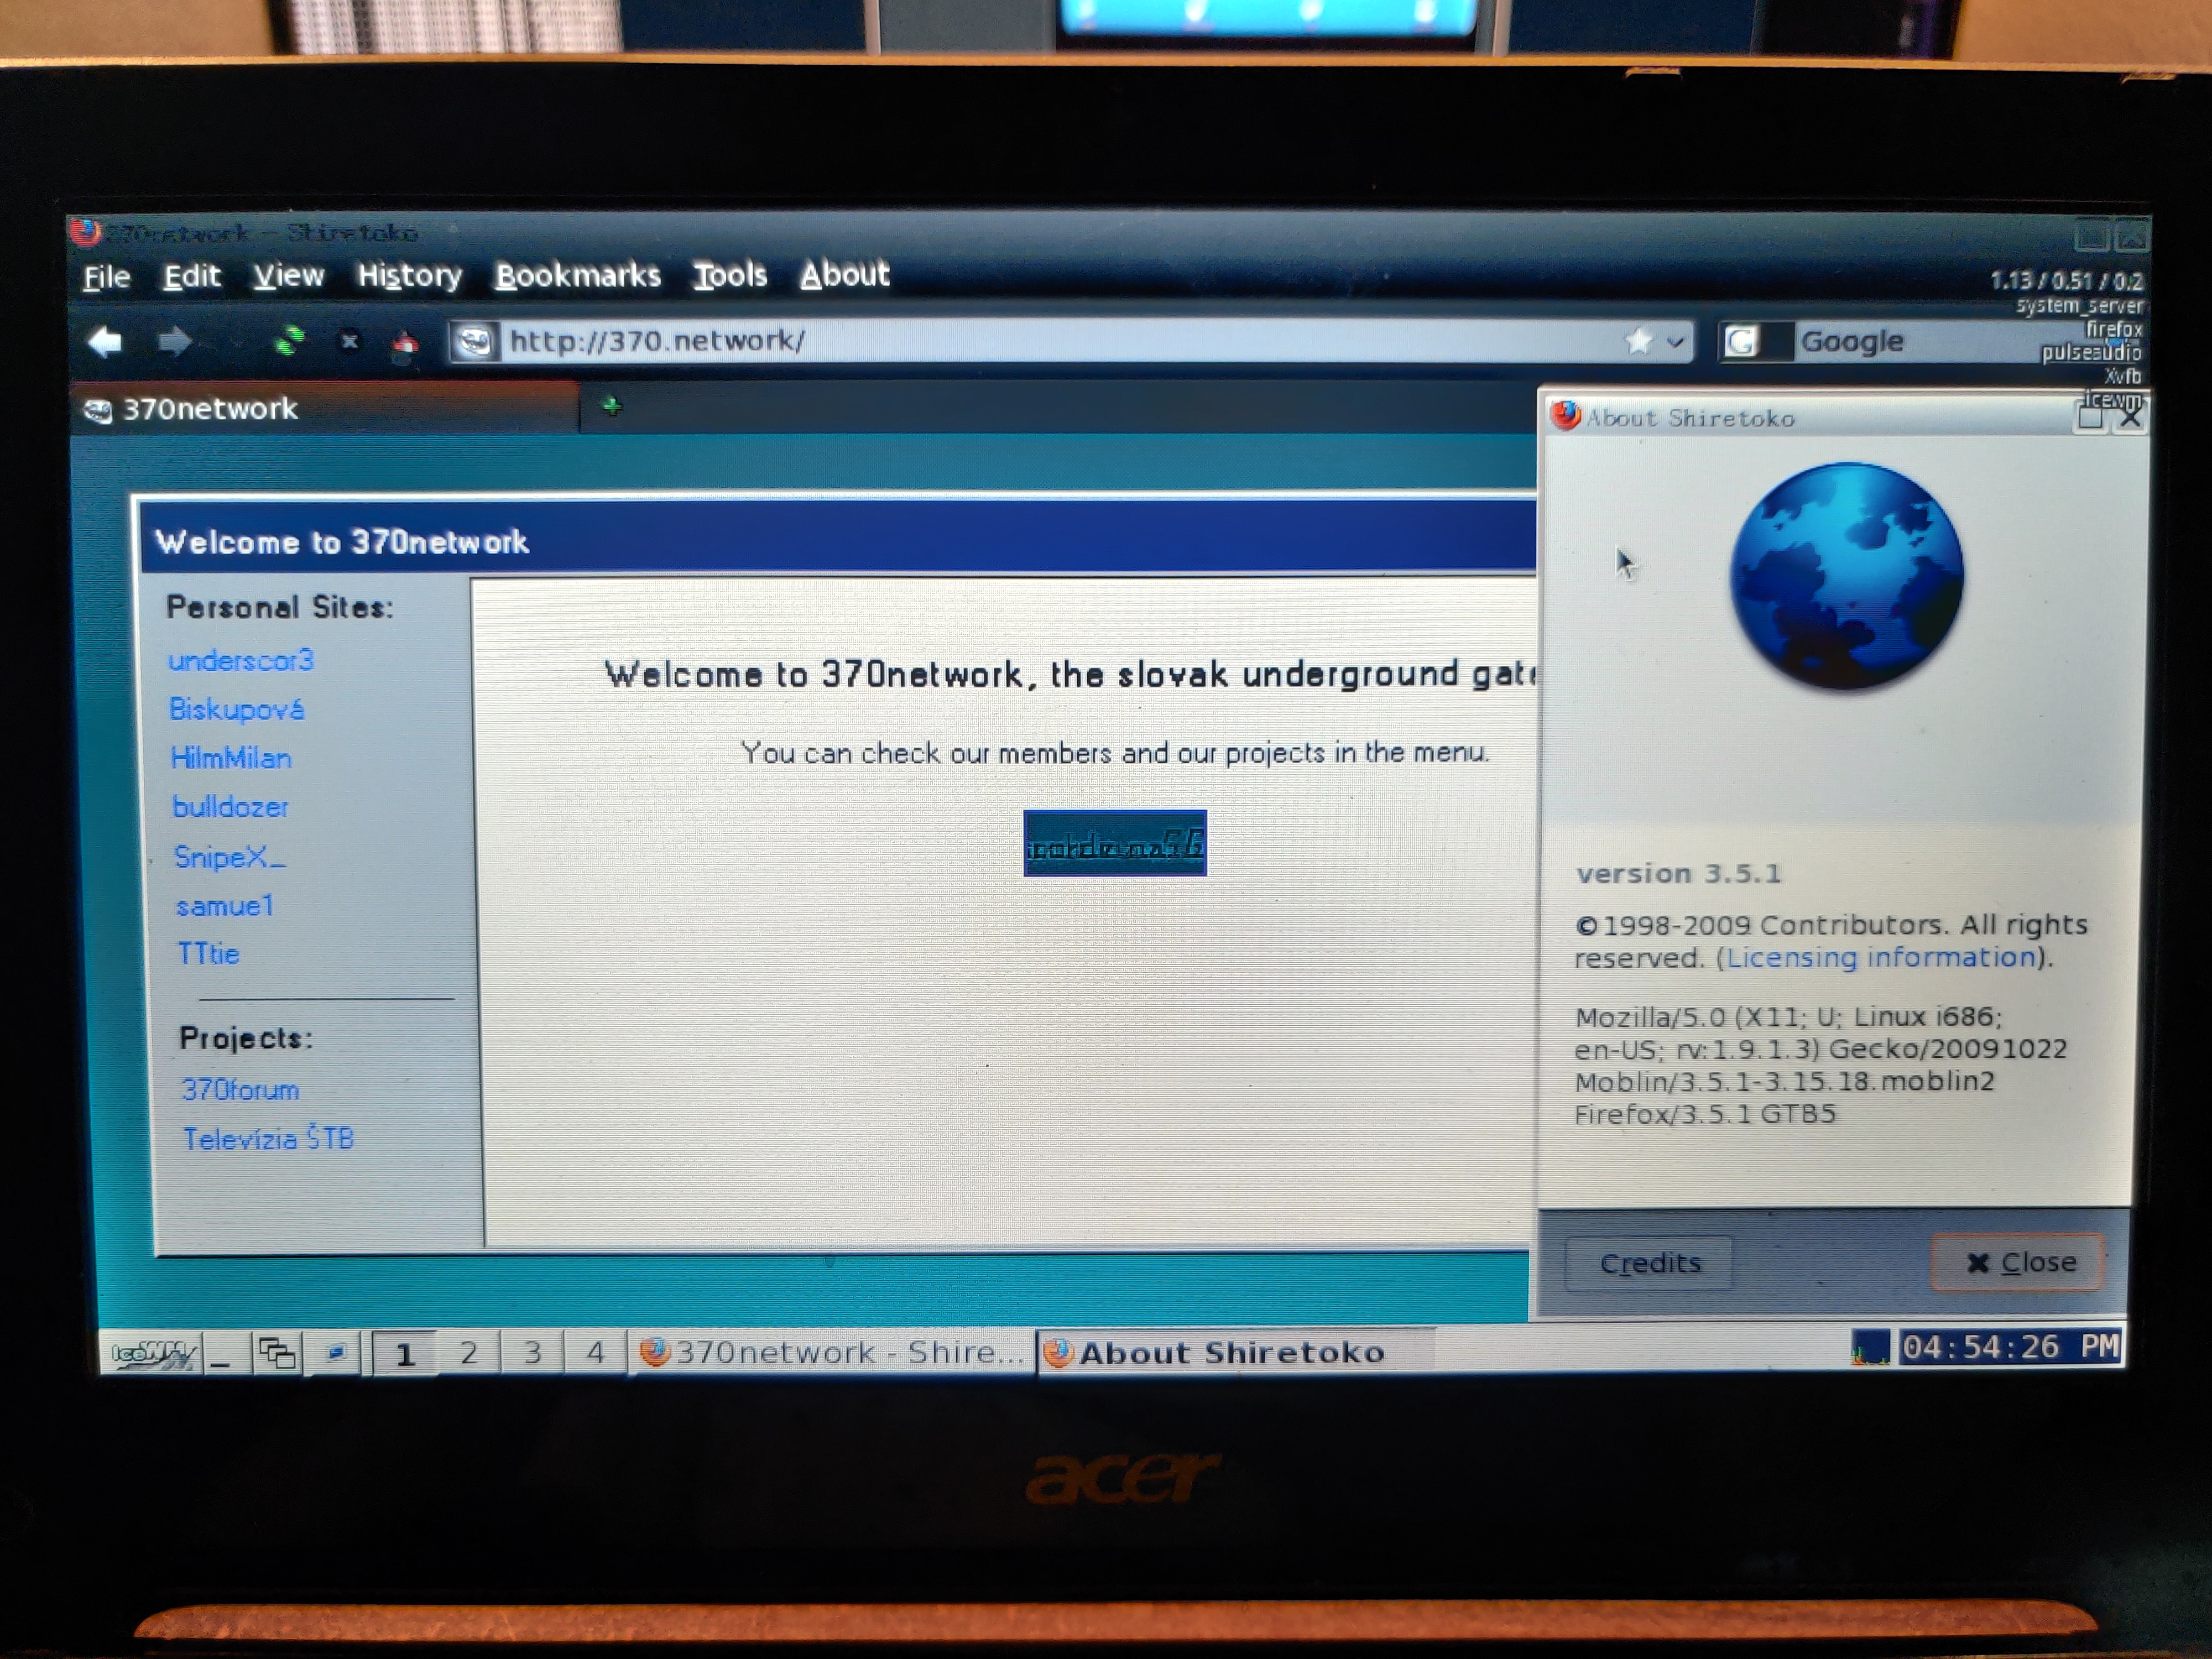The height and width of the screenshot is (1659, 2212).
Task: Open the TTtie personal site link
Action: 208,954
